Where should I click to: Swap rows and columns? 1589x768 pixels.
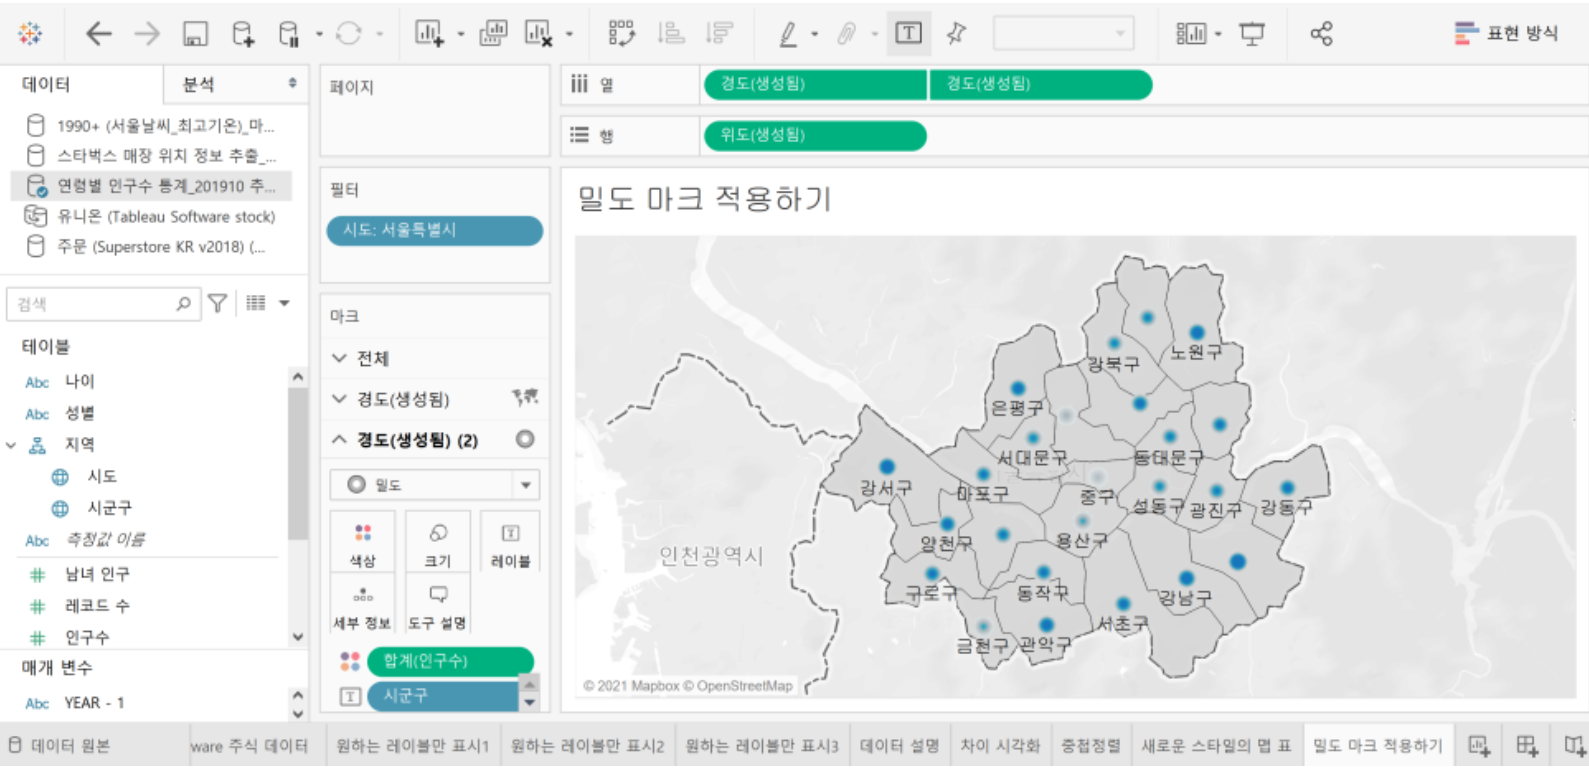(622, 34)
